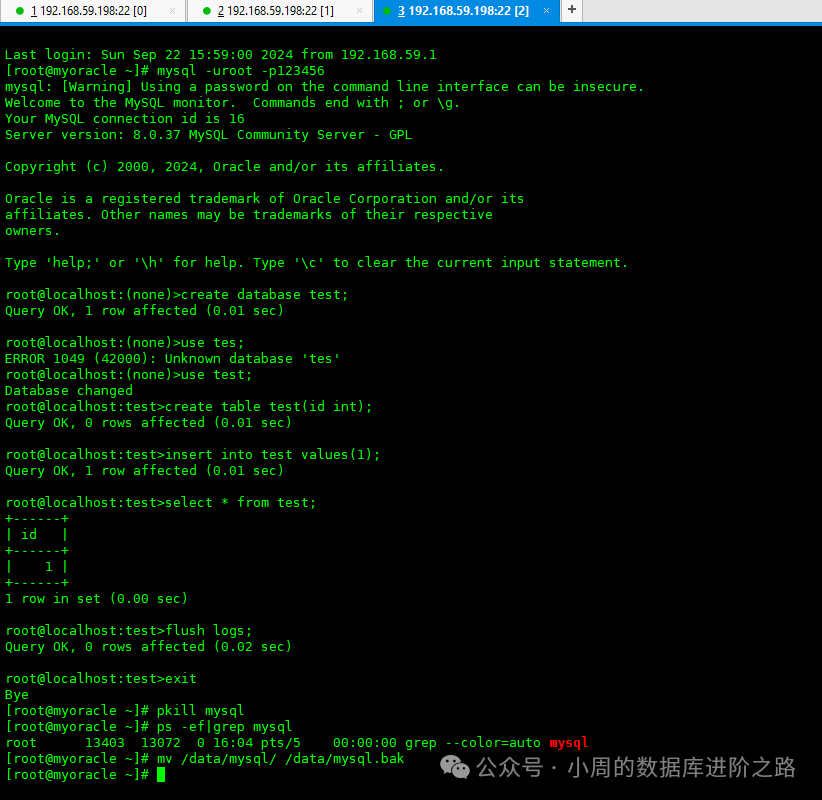Click 'Type help;' instruction line
The width and height of the screenshot is (822, 800).
pyautogui.click(x=317, y=263)
